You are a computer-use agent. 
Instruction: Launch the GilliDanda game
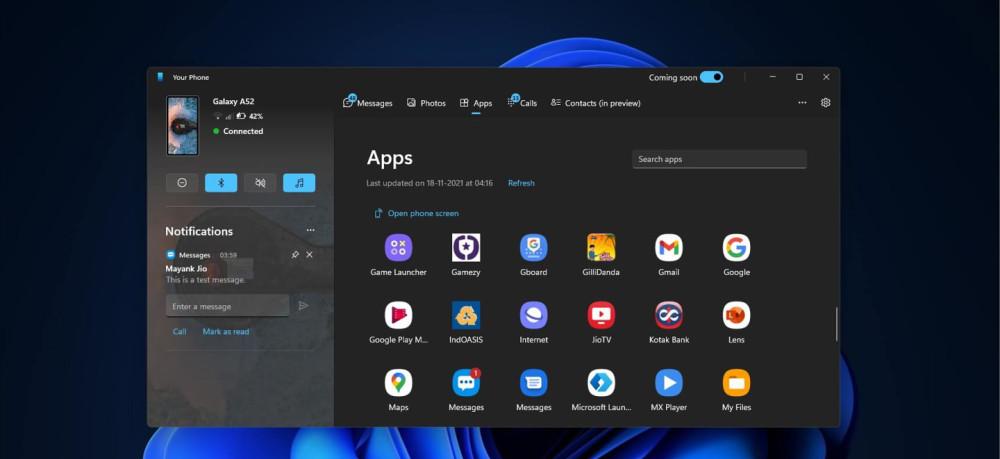tap(601, 248)
